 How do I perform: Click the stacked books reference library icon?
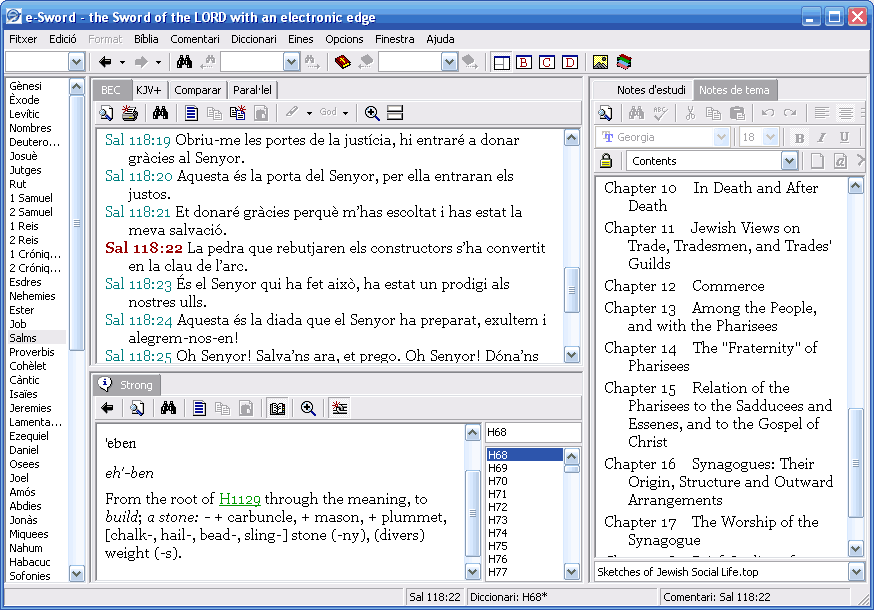click(624, 62)
